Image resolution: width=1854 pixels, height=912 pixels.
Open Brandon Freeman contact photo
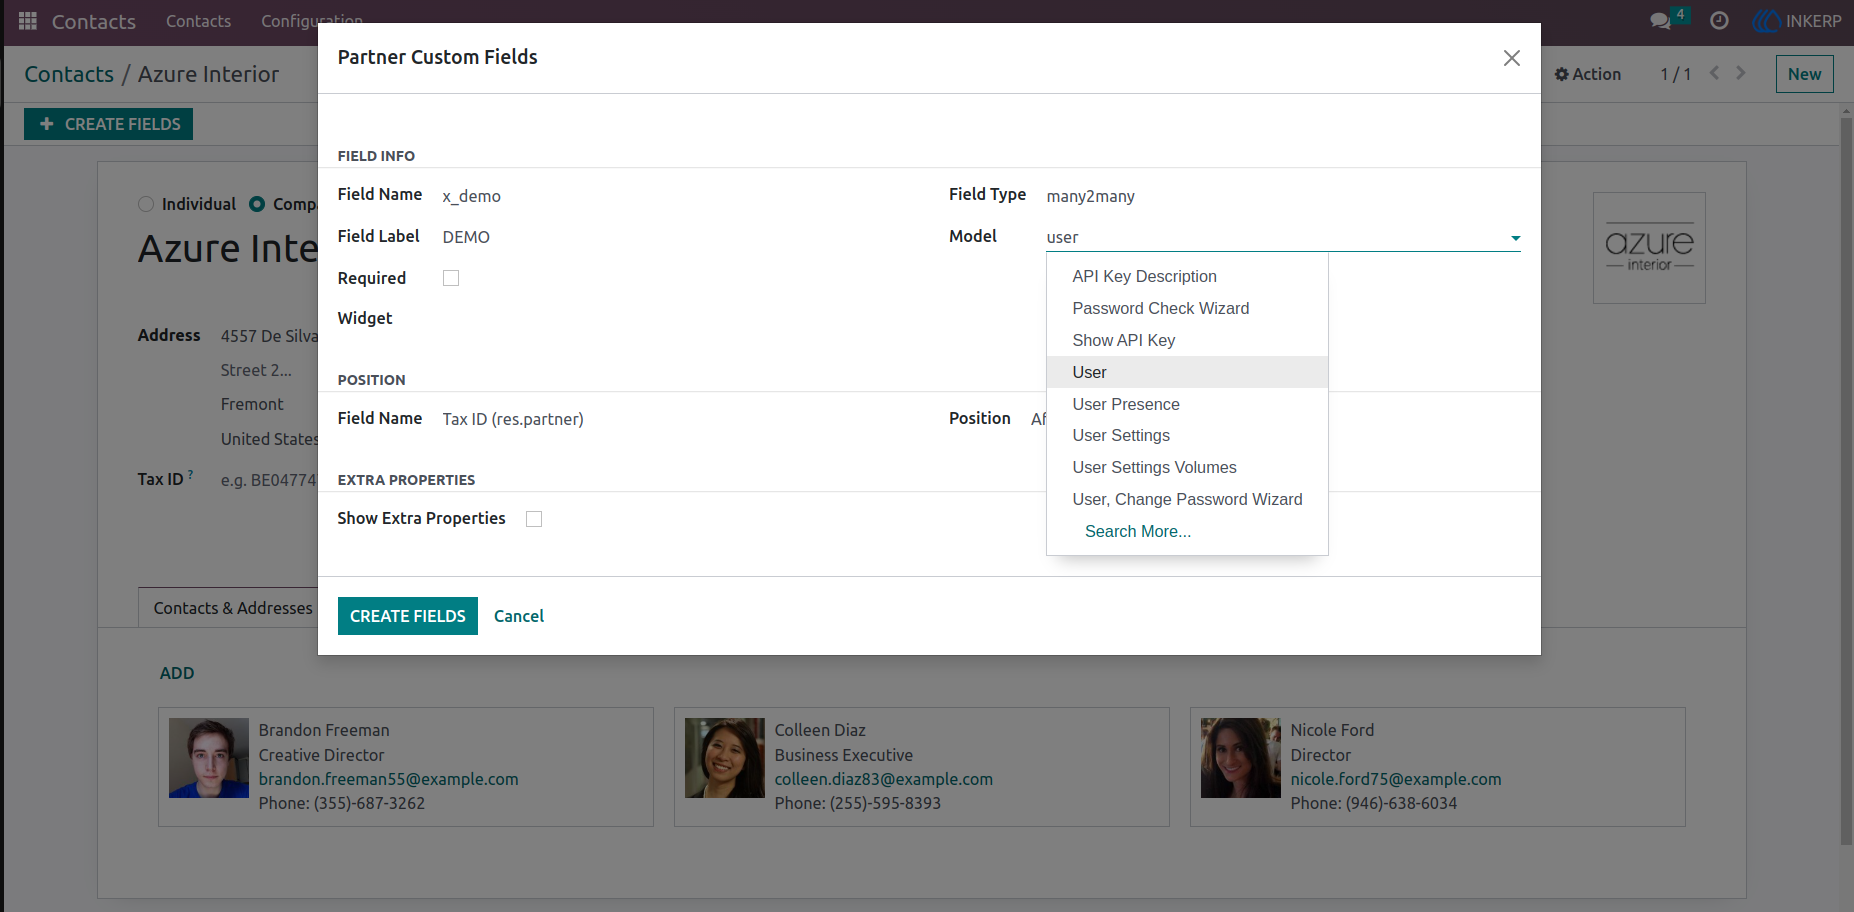[209, 758]
